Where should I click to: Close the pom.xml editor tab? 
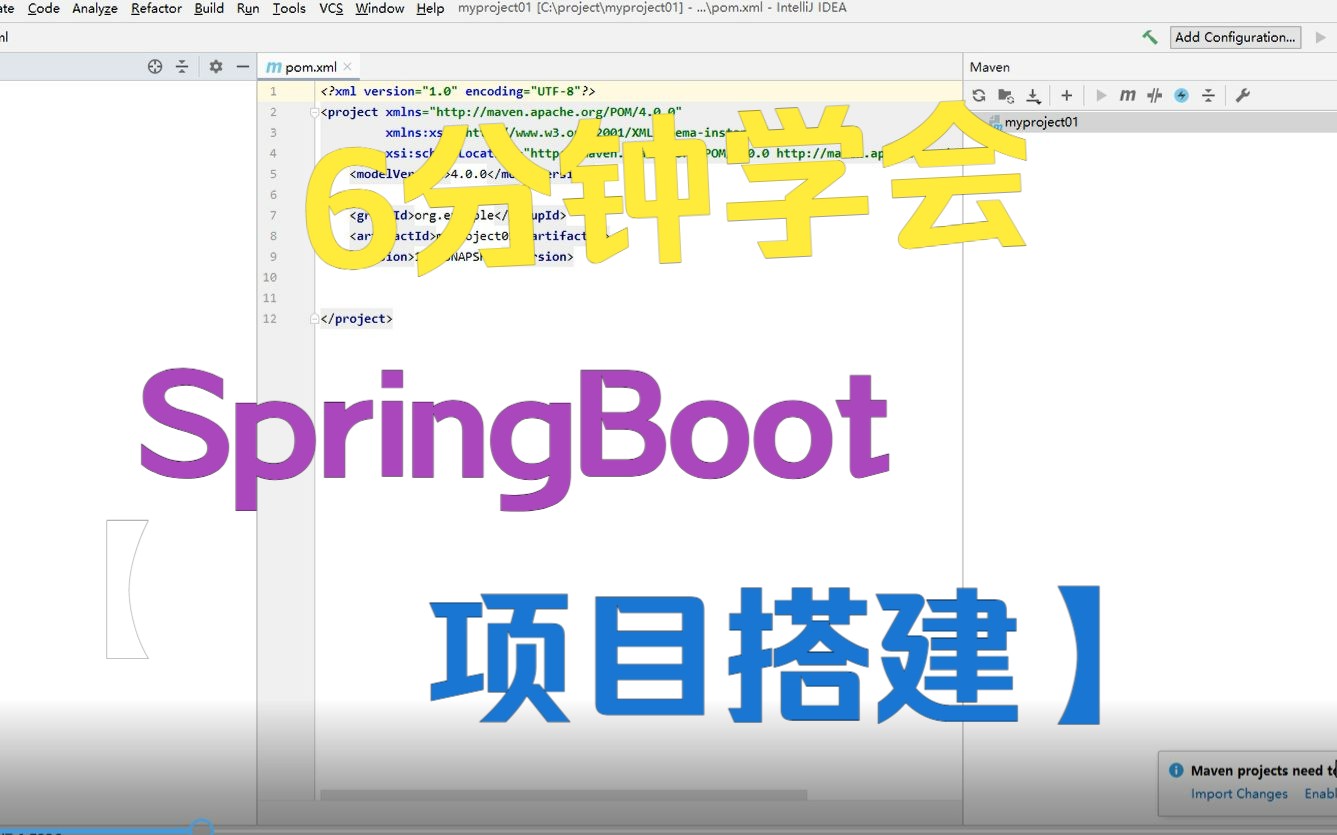348,67
